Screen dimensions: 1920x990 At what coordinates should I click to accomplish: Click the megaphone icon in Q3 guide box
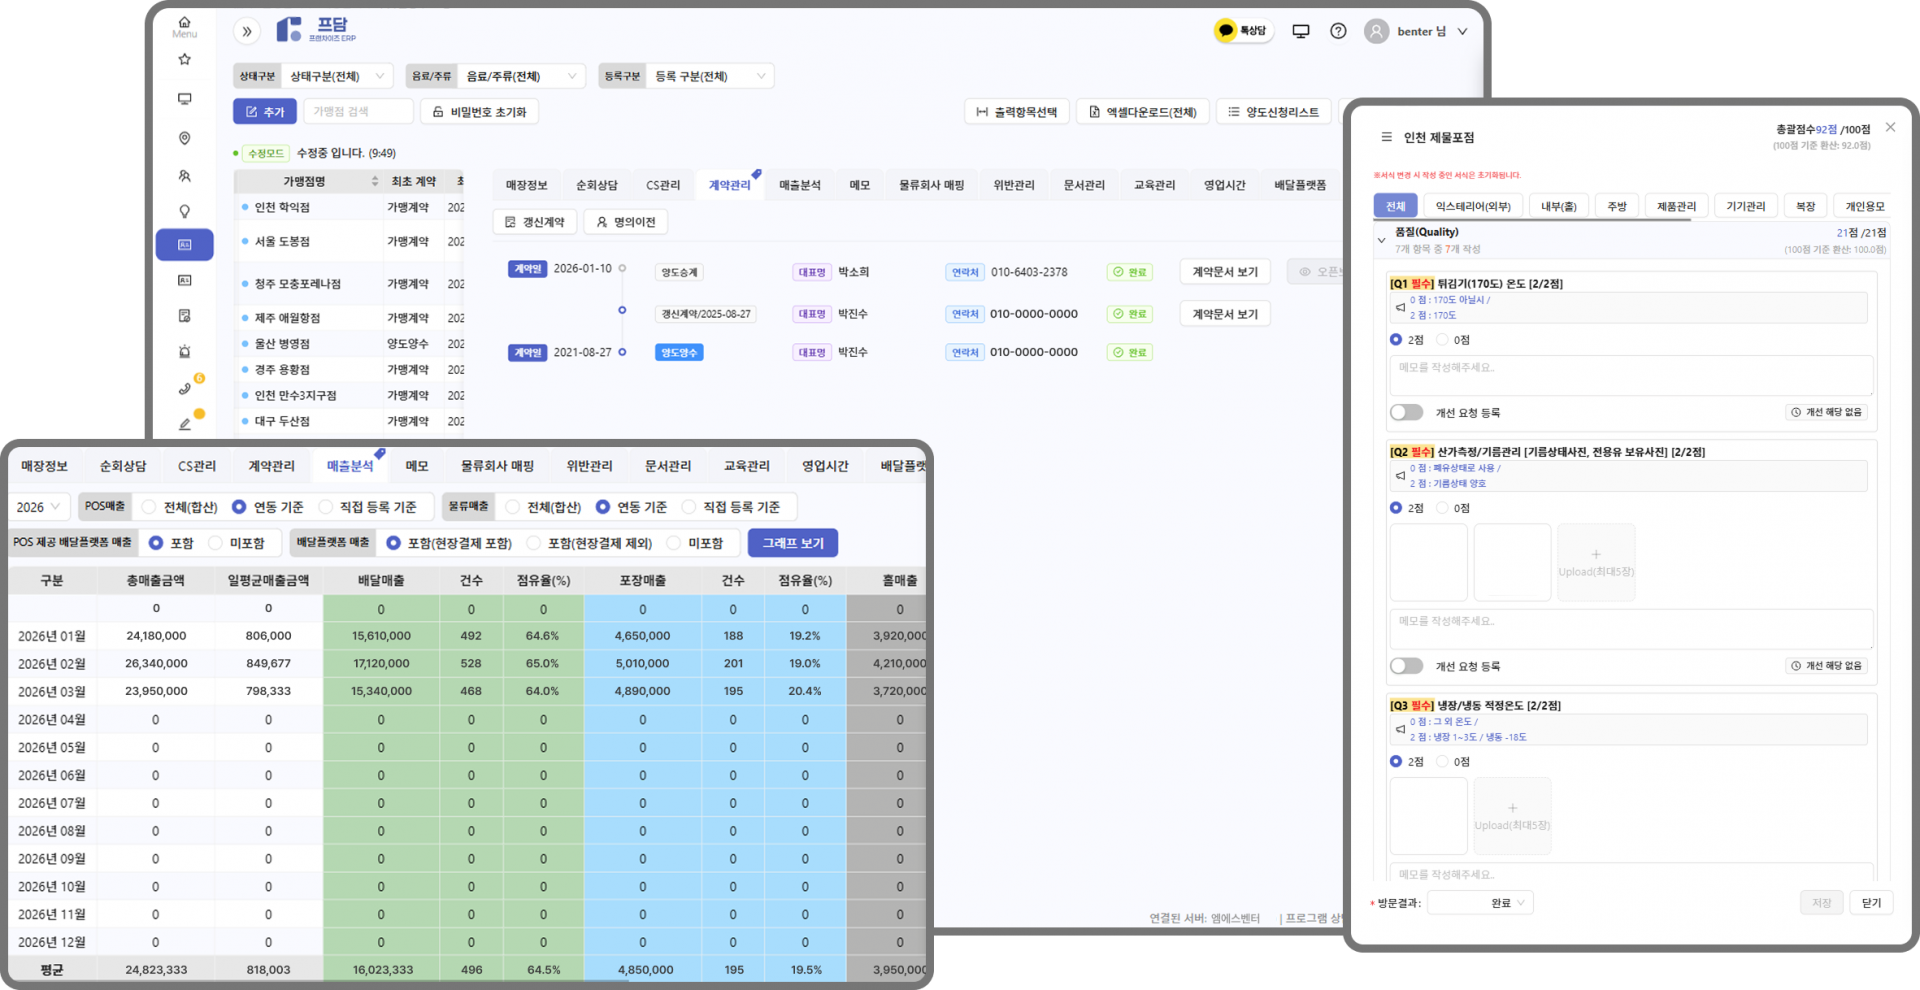1400,729
